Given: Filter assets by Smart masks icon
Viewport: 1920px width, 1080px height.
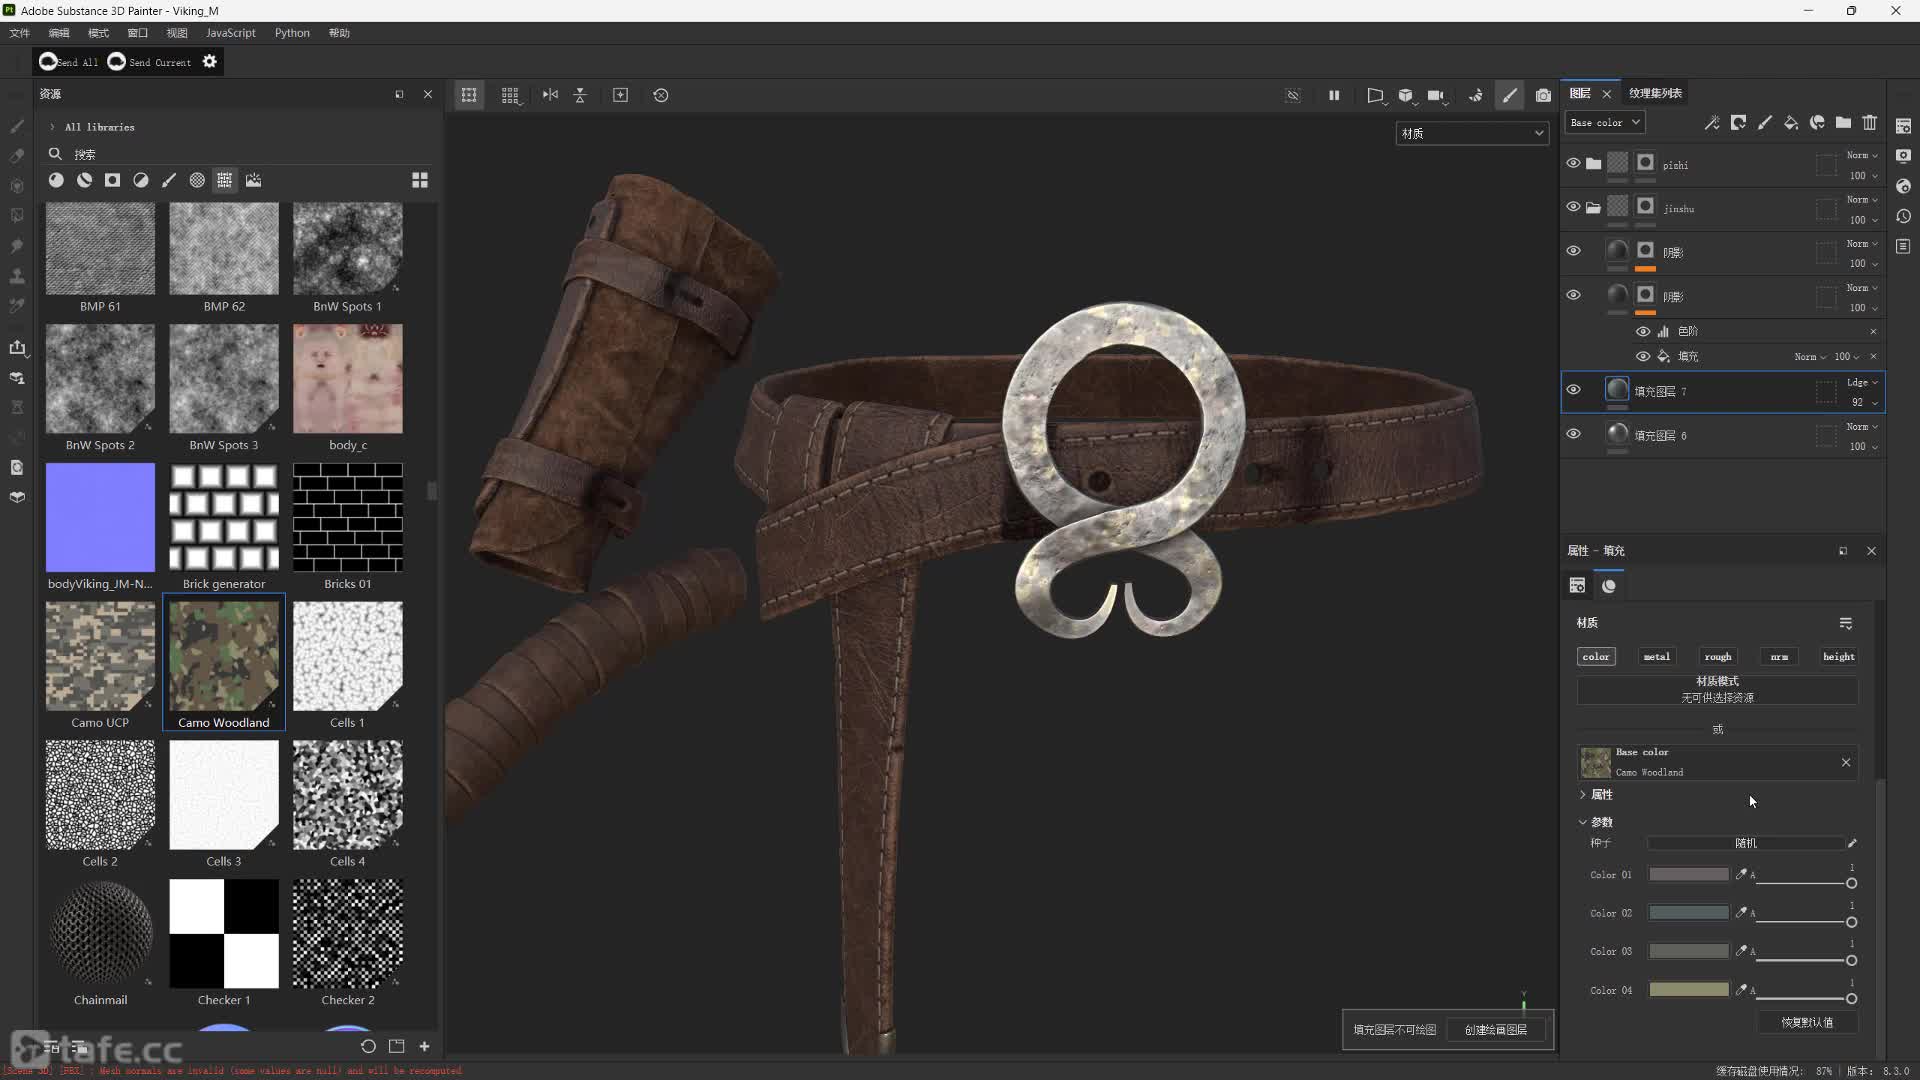Looking at the screenshot, I should tap(112, 180).
